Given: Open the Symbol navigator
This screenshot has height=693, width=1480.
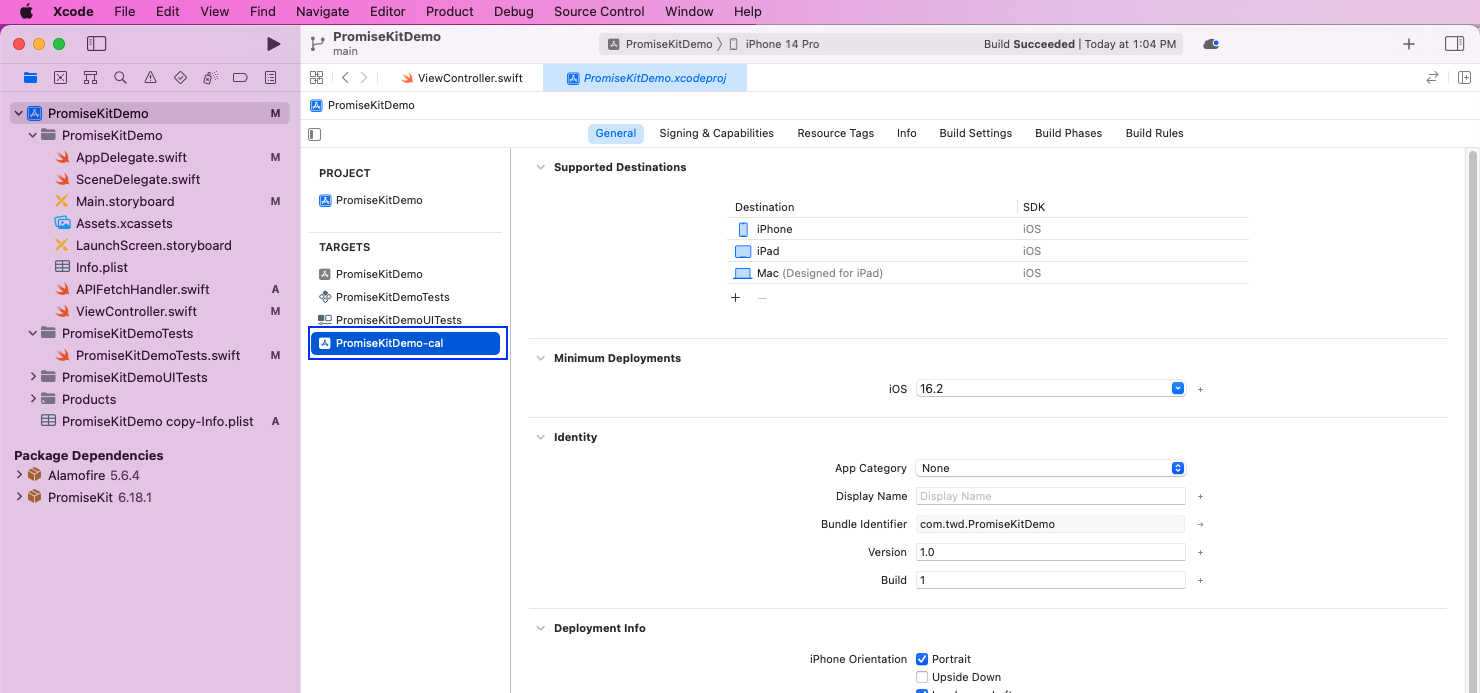Looking at the screenshot, I should point(90,78).
